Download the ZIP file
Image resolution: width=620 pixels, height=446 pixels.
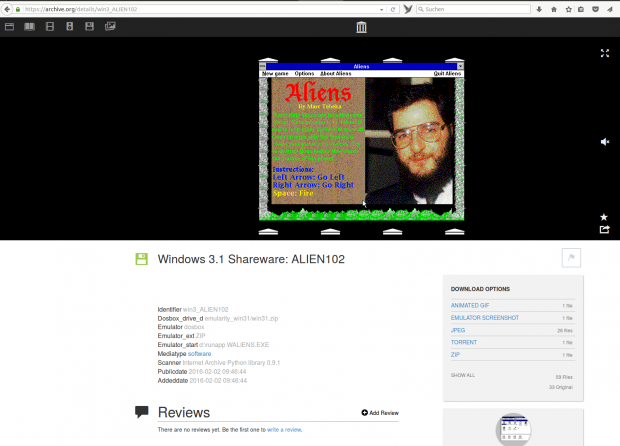[x=455, y=355]
